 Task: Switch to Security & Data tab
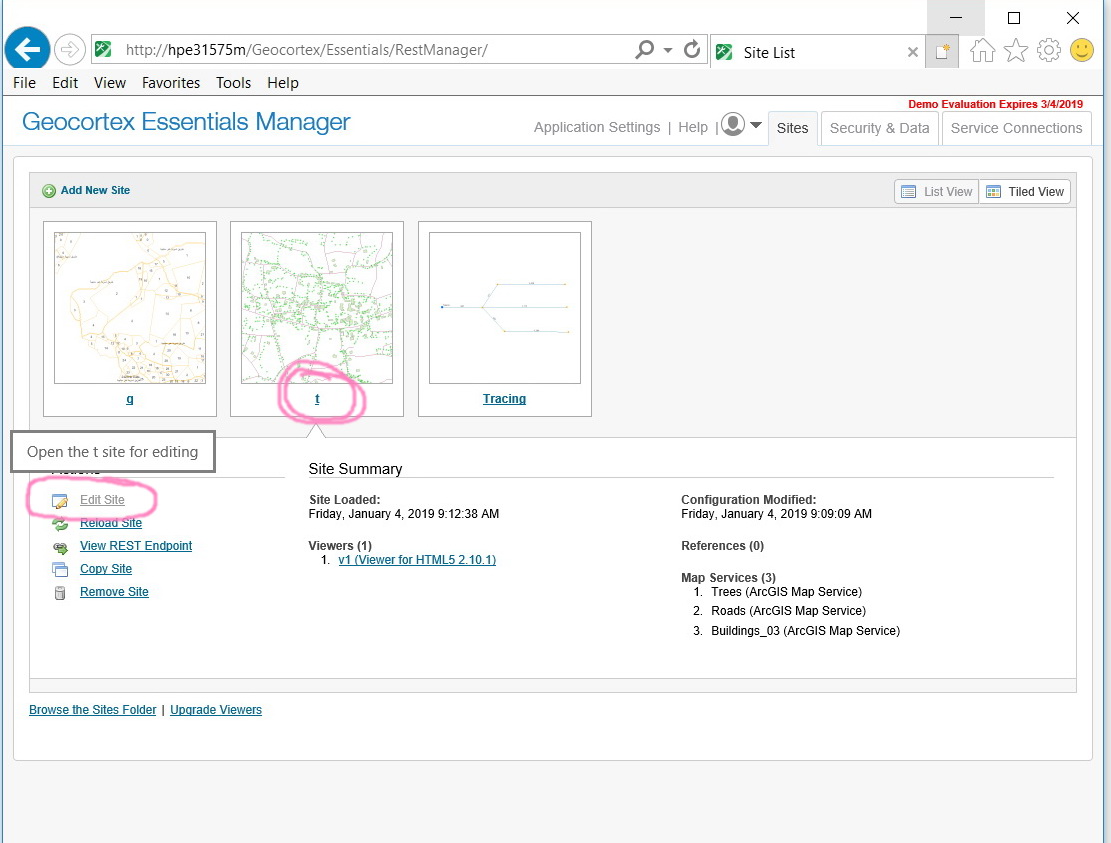coord(879,128)
